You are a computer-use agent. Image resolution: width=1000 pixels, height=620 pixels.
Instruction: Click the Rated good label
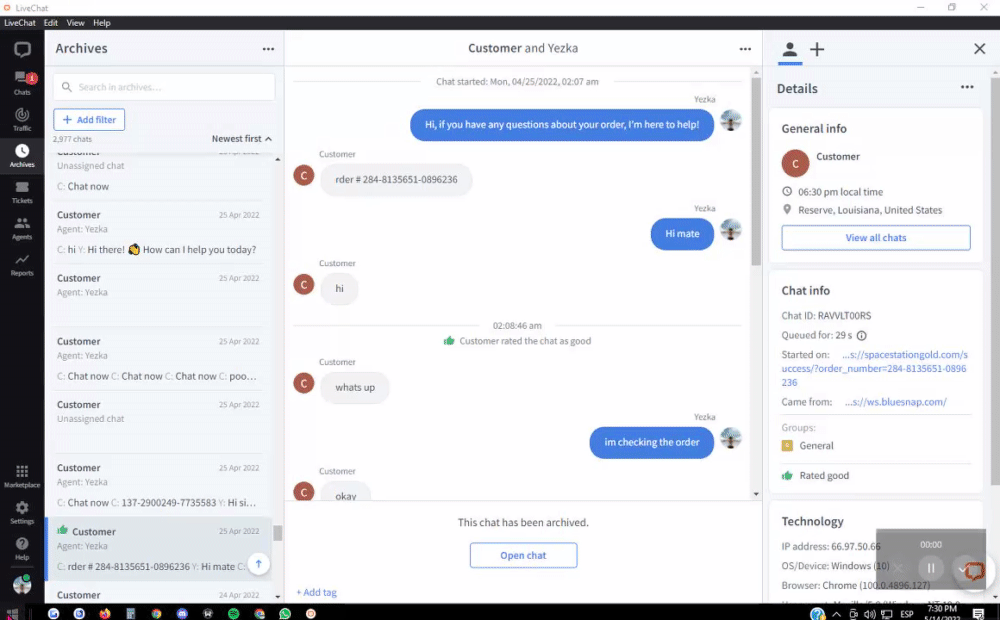824,476
